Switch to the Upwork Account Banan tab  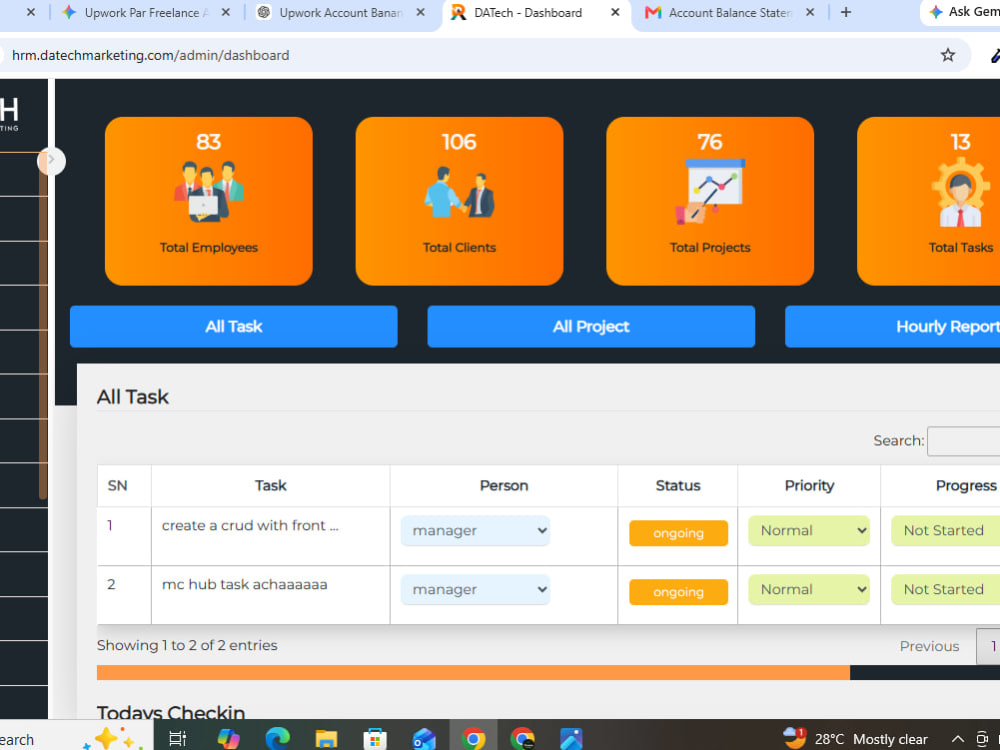[x=340, y=12]
